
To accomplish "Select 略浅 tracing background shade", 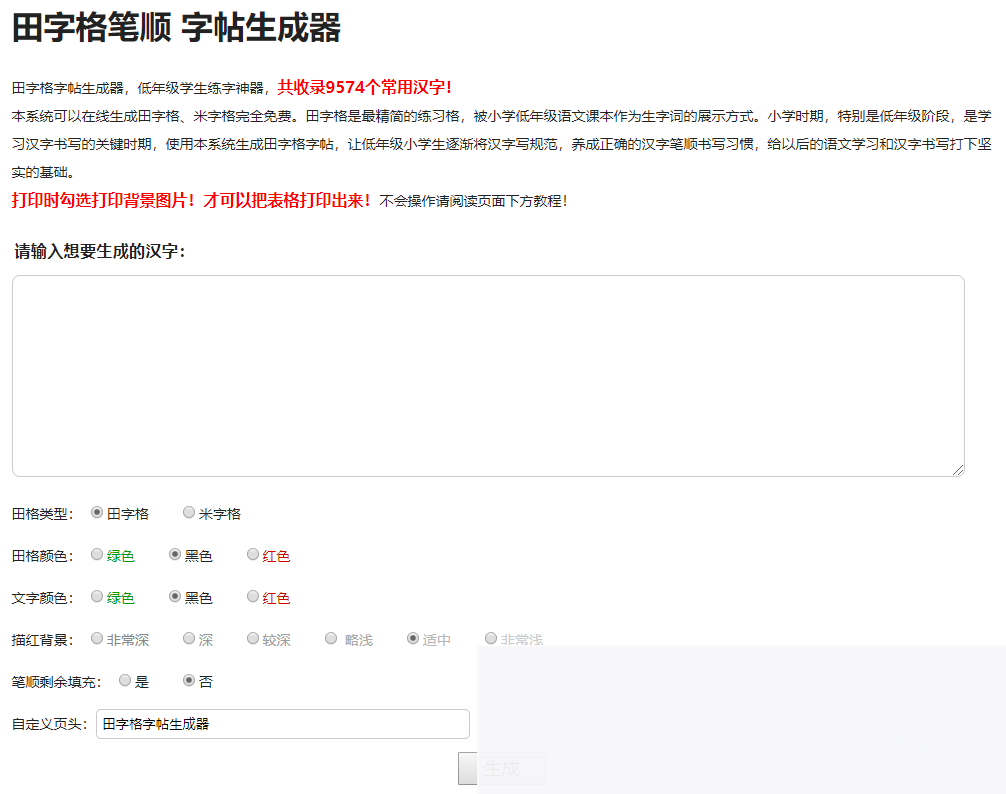I will point(330,638).
